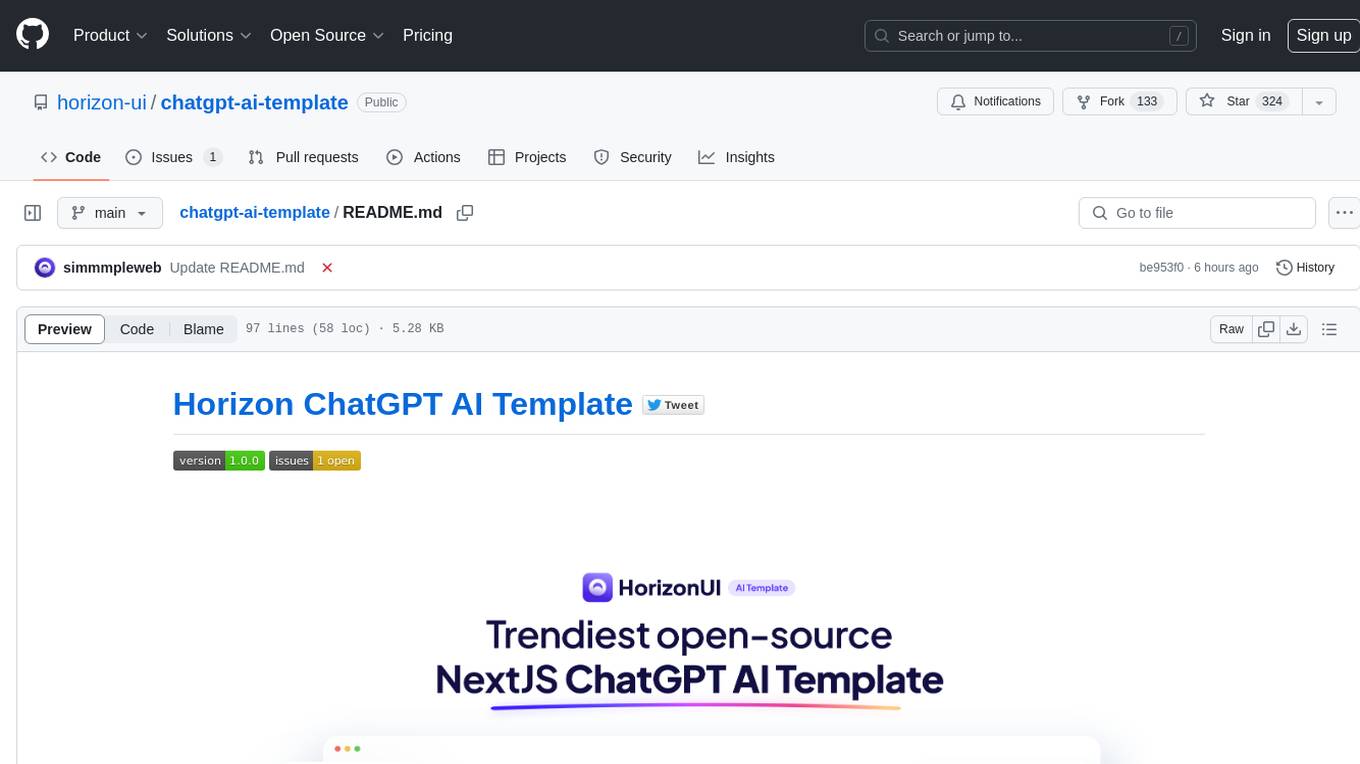Expand the Open Source menu
The height and width of the screenshot is (764, 1360).
[x=327, y=35]
